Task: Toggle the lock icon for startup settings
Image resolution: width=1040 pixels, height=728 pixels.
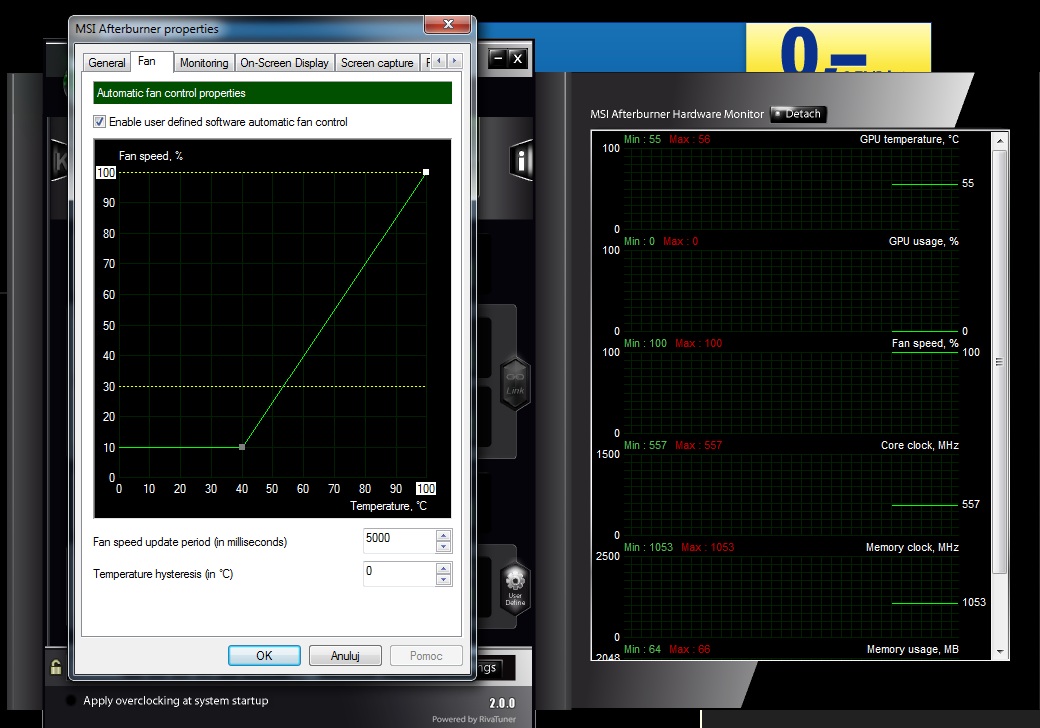Action: (56, 667)
